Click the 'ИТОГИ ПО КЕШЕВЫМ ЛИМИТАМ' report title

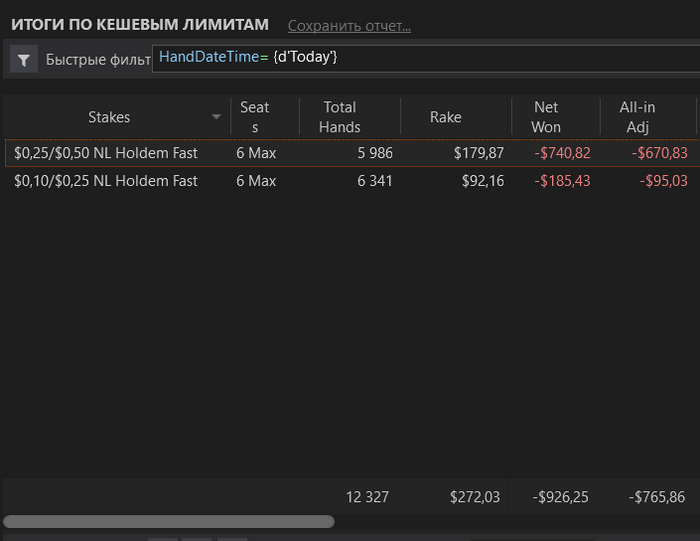140,25
